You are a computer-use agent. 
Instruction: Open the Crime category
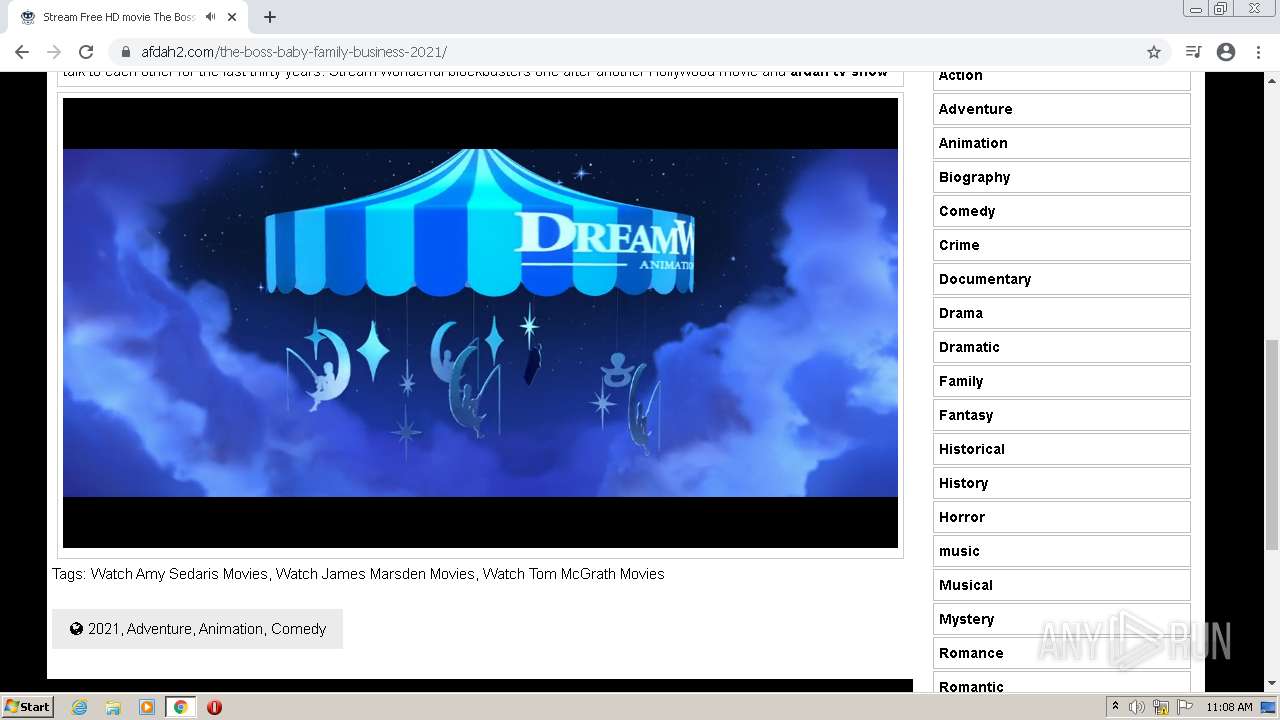[1062, 245]
